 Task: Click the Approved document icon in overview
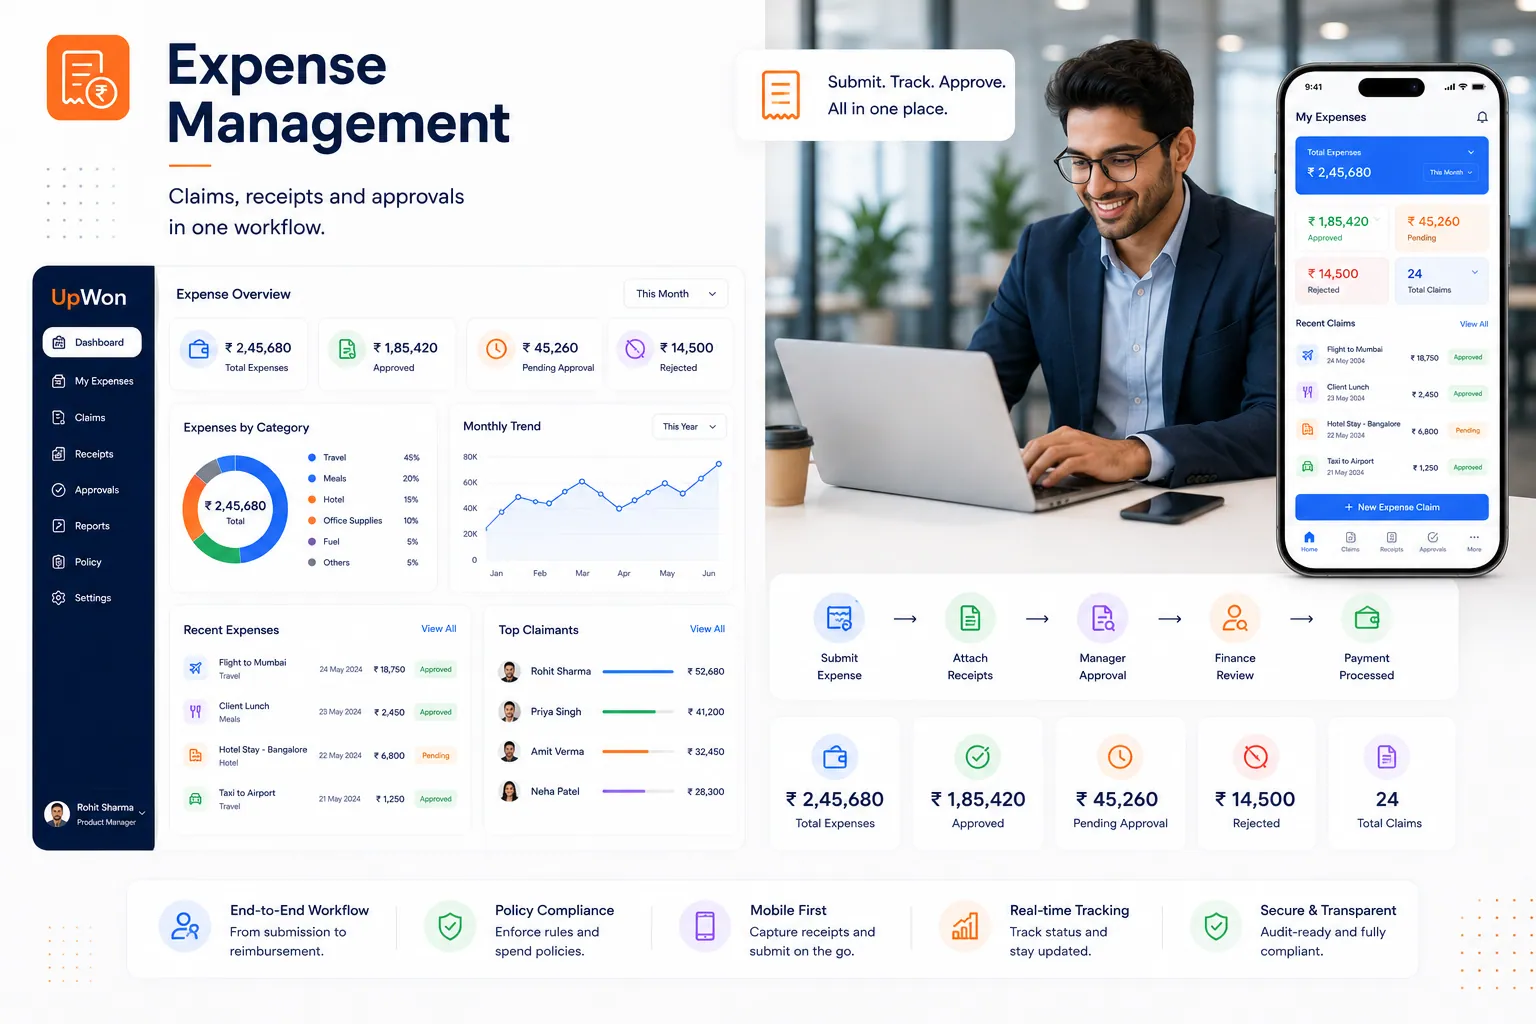click(347, 349)
